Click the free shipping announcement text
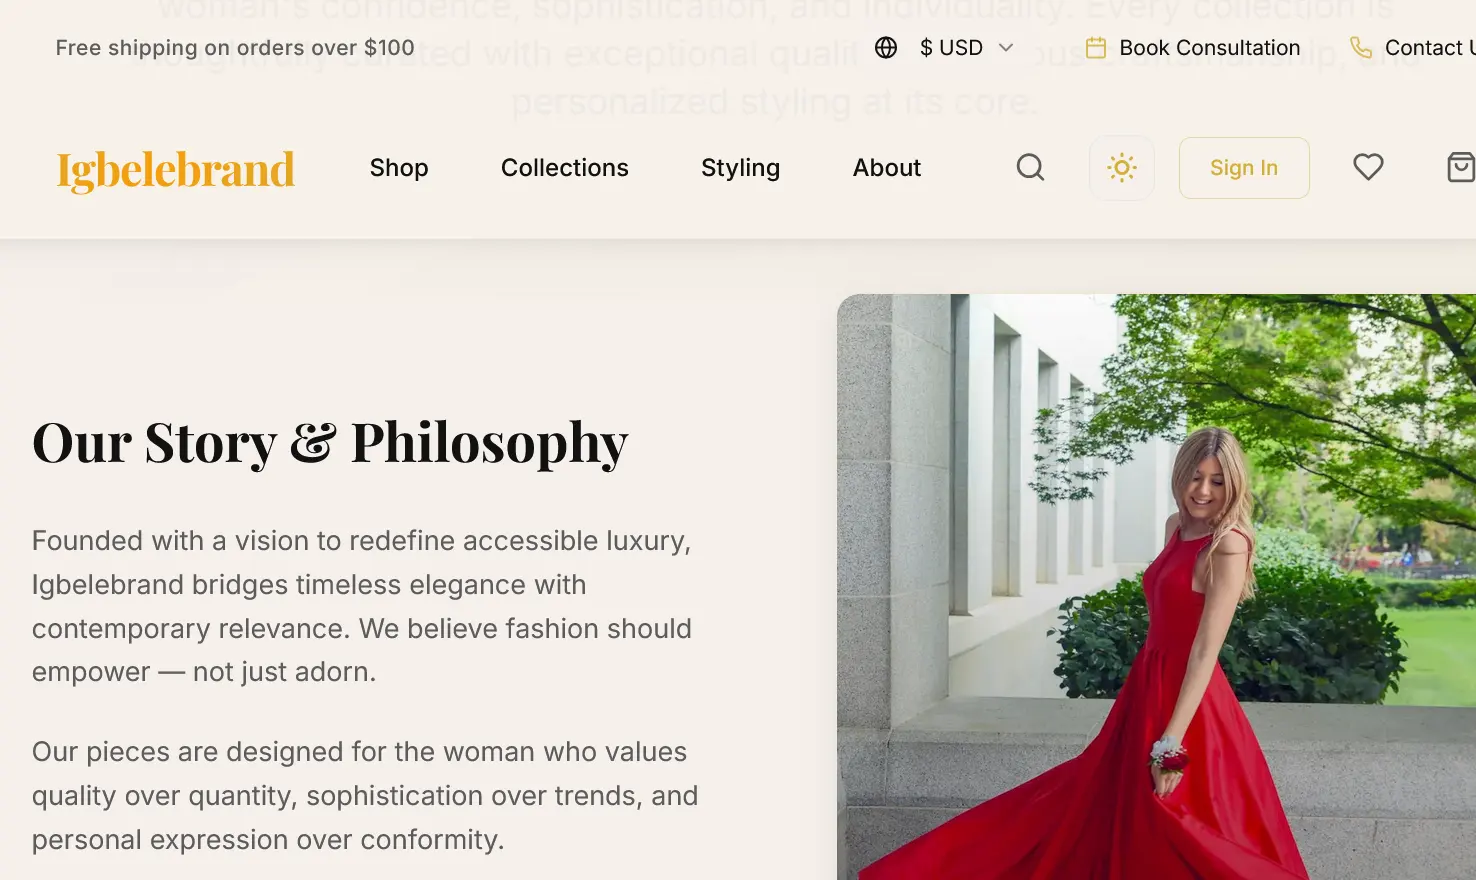Image resolution: width=1476 pixels, height=880 pixels. (235, 48)
